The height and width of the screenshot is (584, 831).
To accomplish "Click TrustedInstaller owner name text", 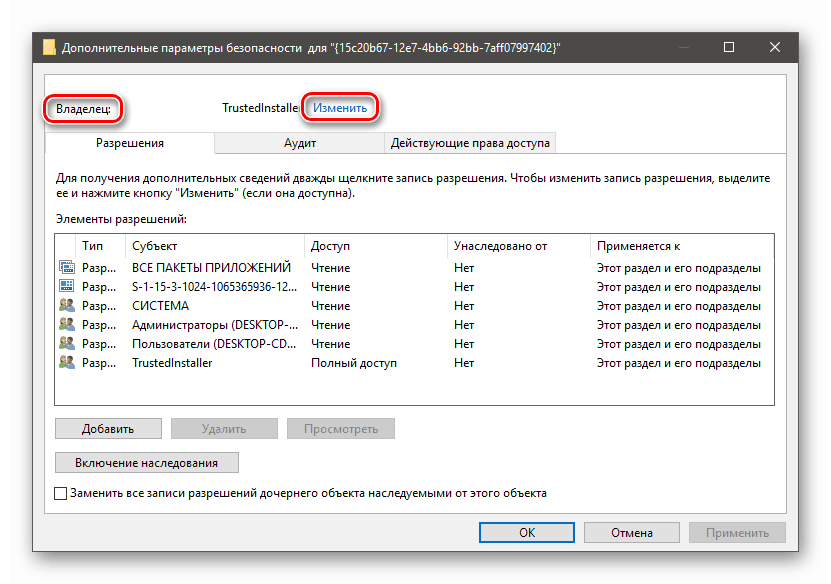I will tap(260, 108).
